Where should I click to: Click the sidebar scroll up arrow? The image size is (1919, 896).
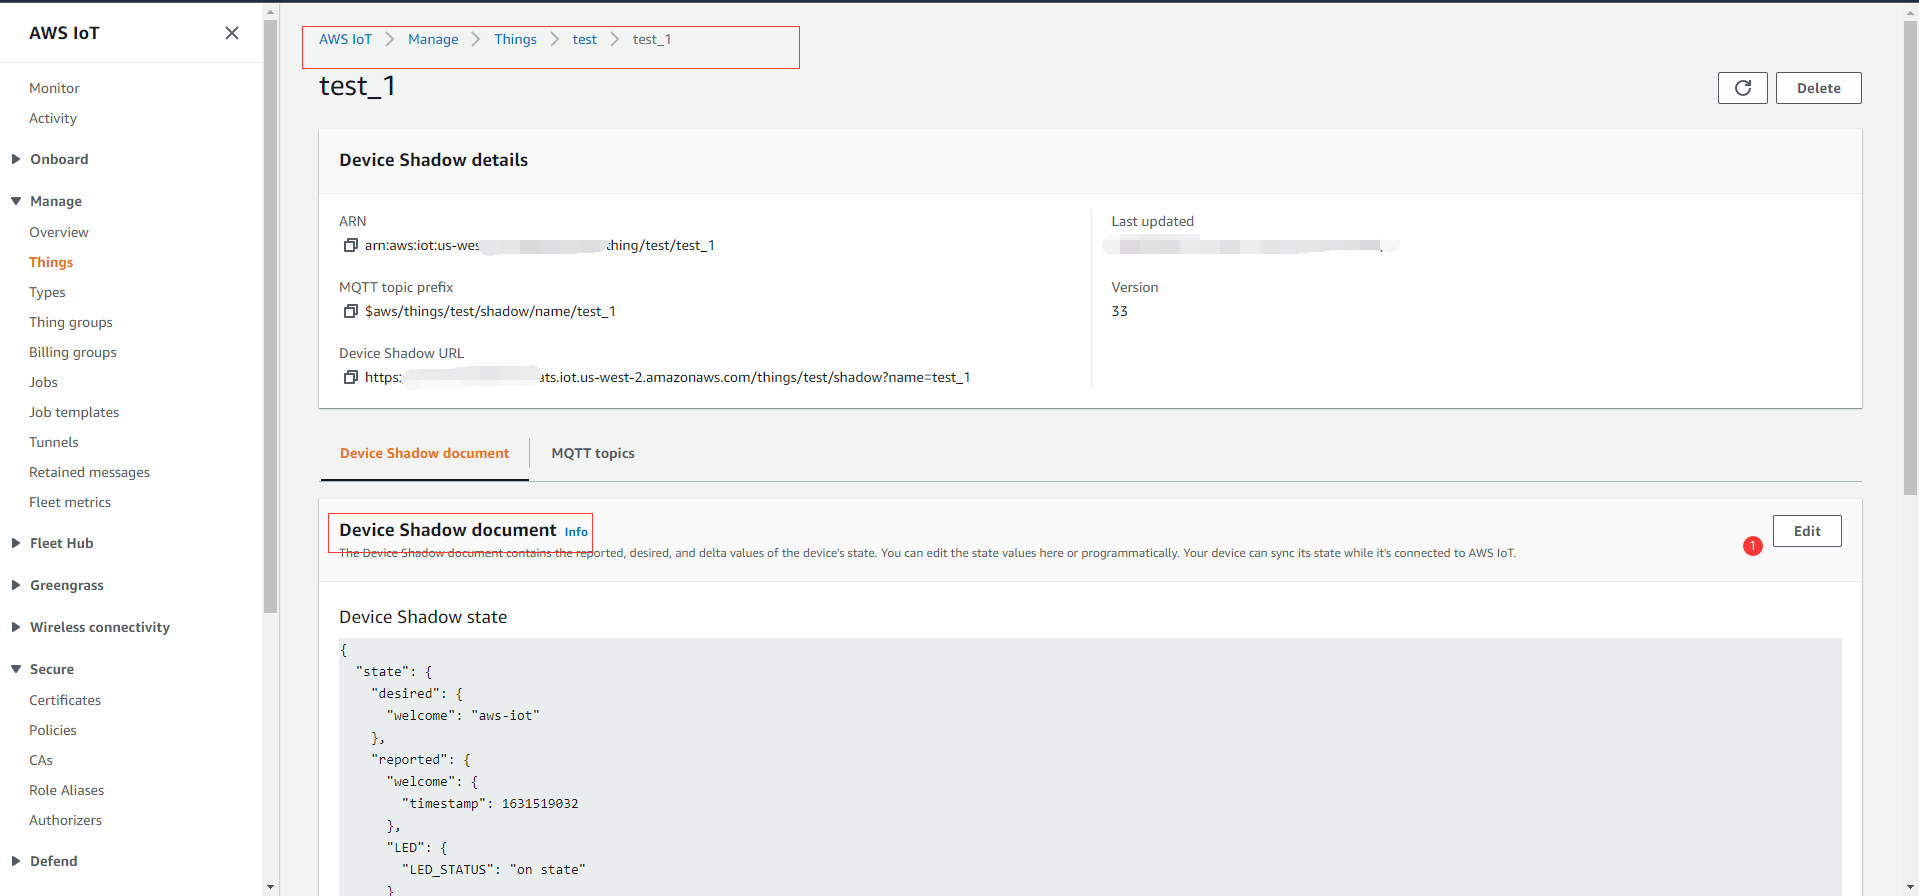pyautogui.click(x=270, y=12)
